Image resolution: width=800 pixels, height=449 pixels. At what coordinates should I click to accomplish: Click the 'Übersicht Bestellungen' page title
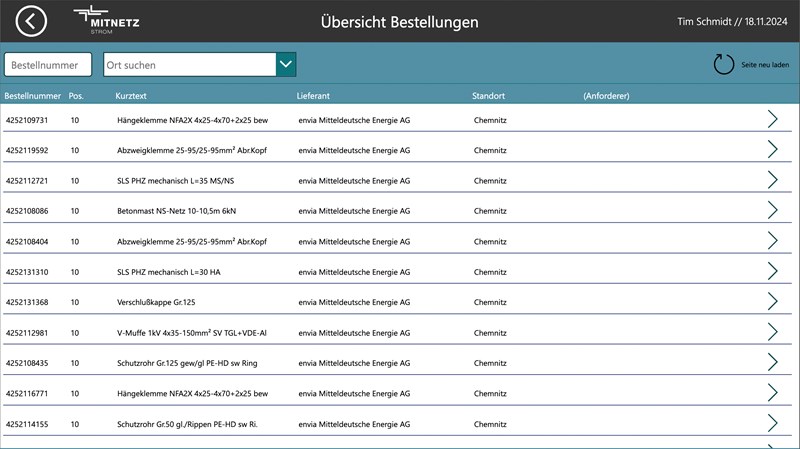[399, 22]
